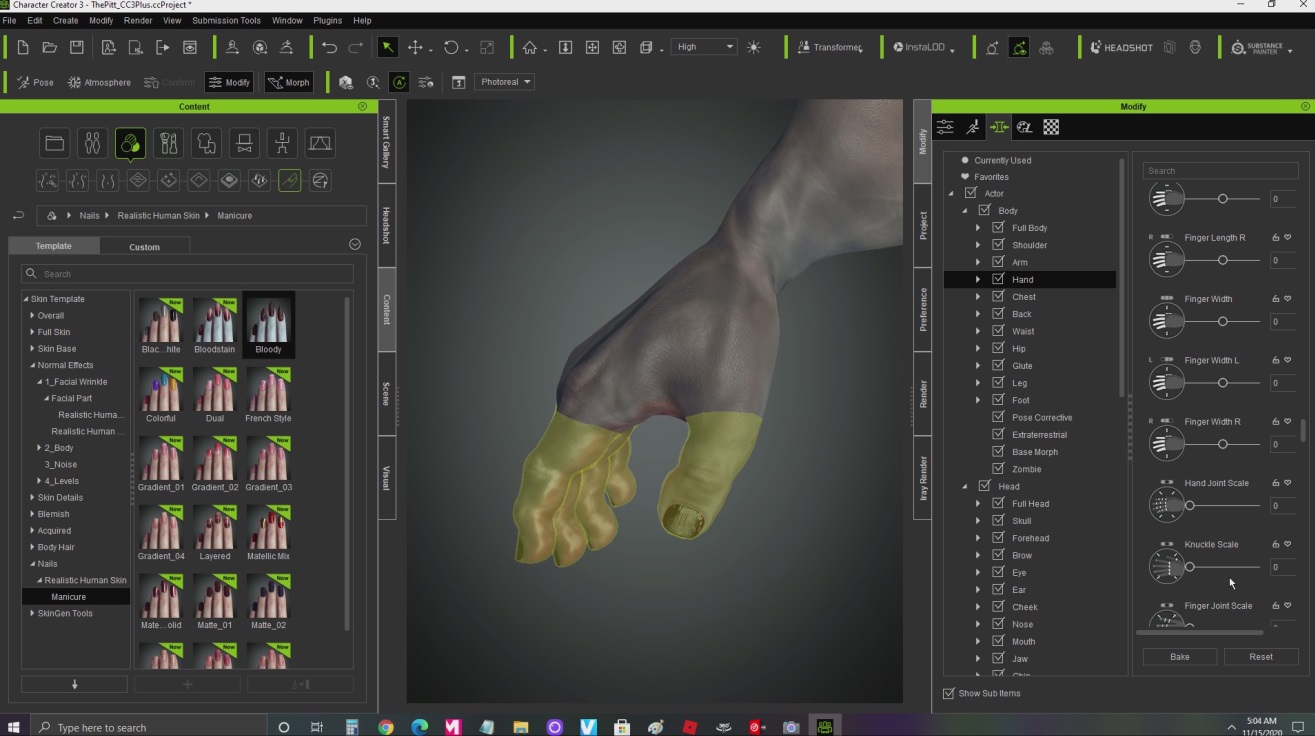Open the Scene side tab
Screen dimensions: 1315x736
pos(386,393)
